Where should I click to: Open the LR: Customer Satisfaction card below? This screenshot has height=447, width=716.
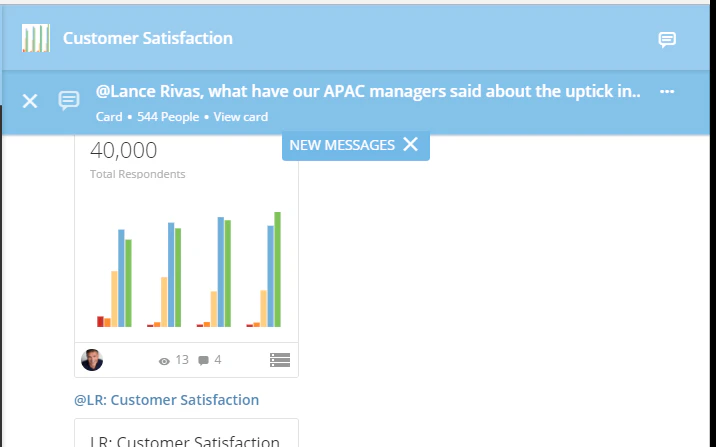[x=186, y=433]
